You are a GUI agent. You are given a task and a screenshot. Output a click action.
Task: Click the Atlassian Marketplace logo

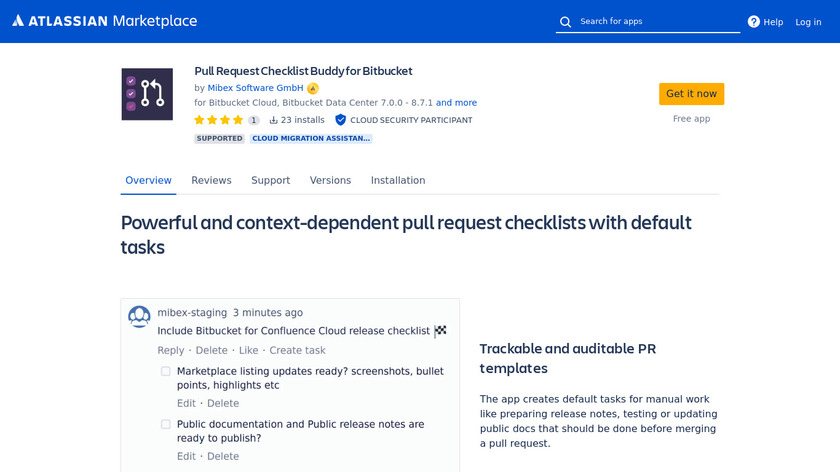[x=105, y=21]
